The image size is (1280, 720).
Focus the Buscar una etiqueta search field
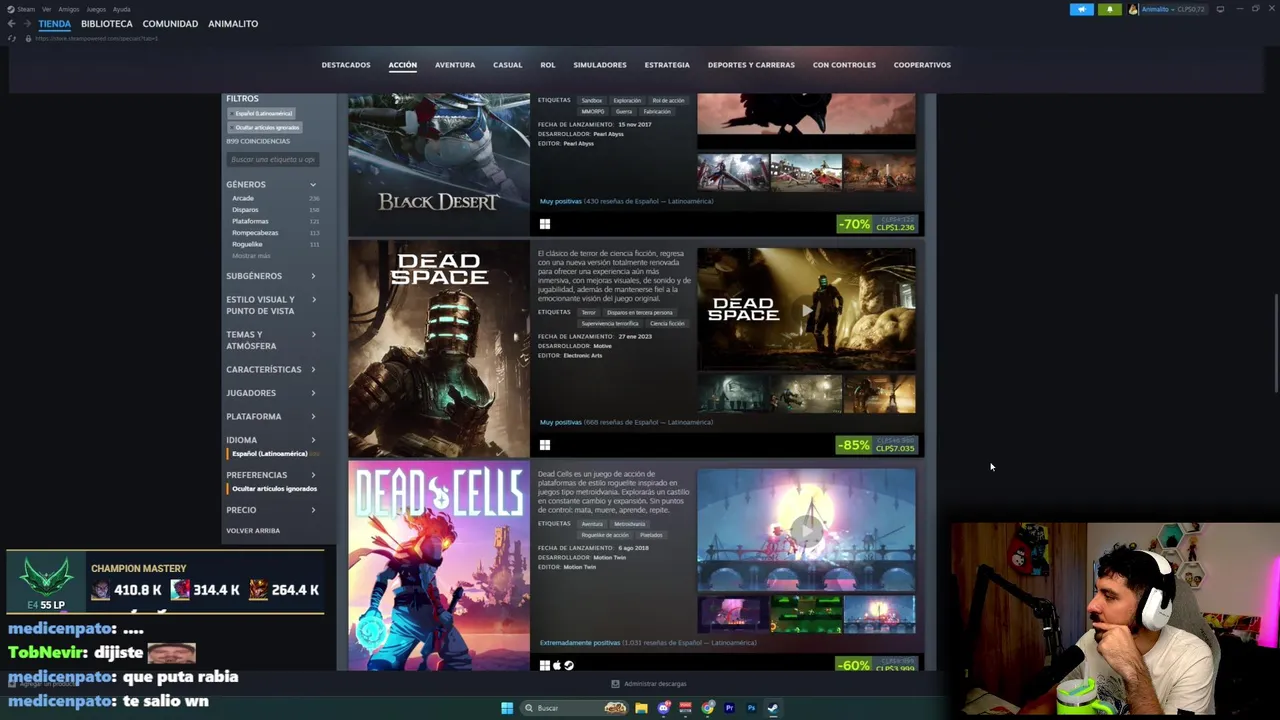(x=272, y=160)
